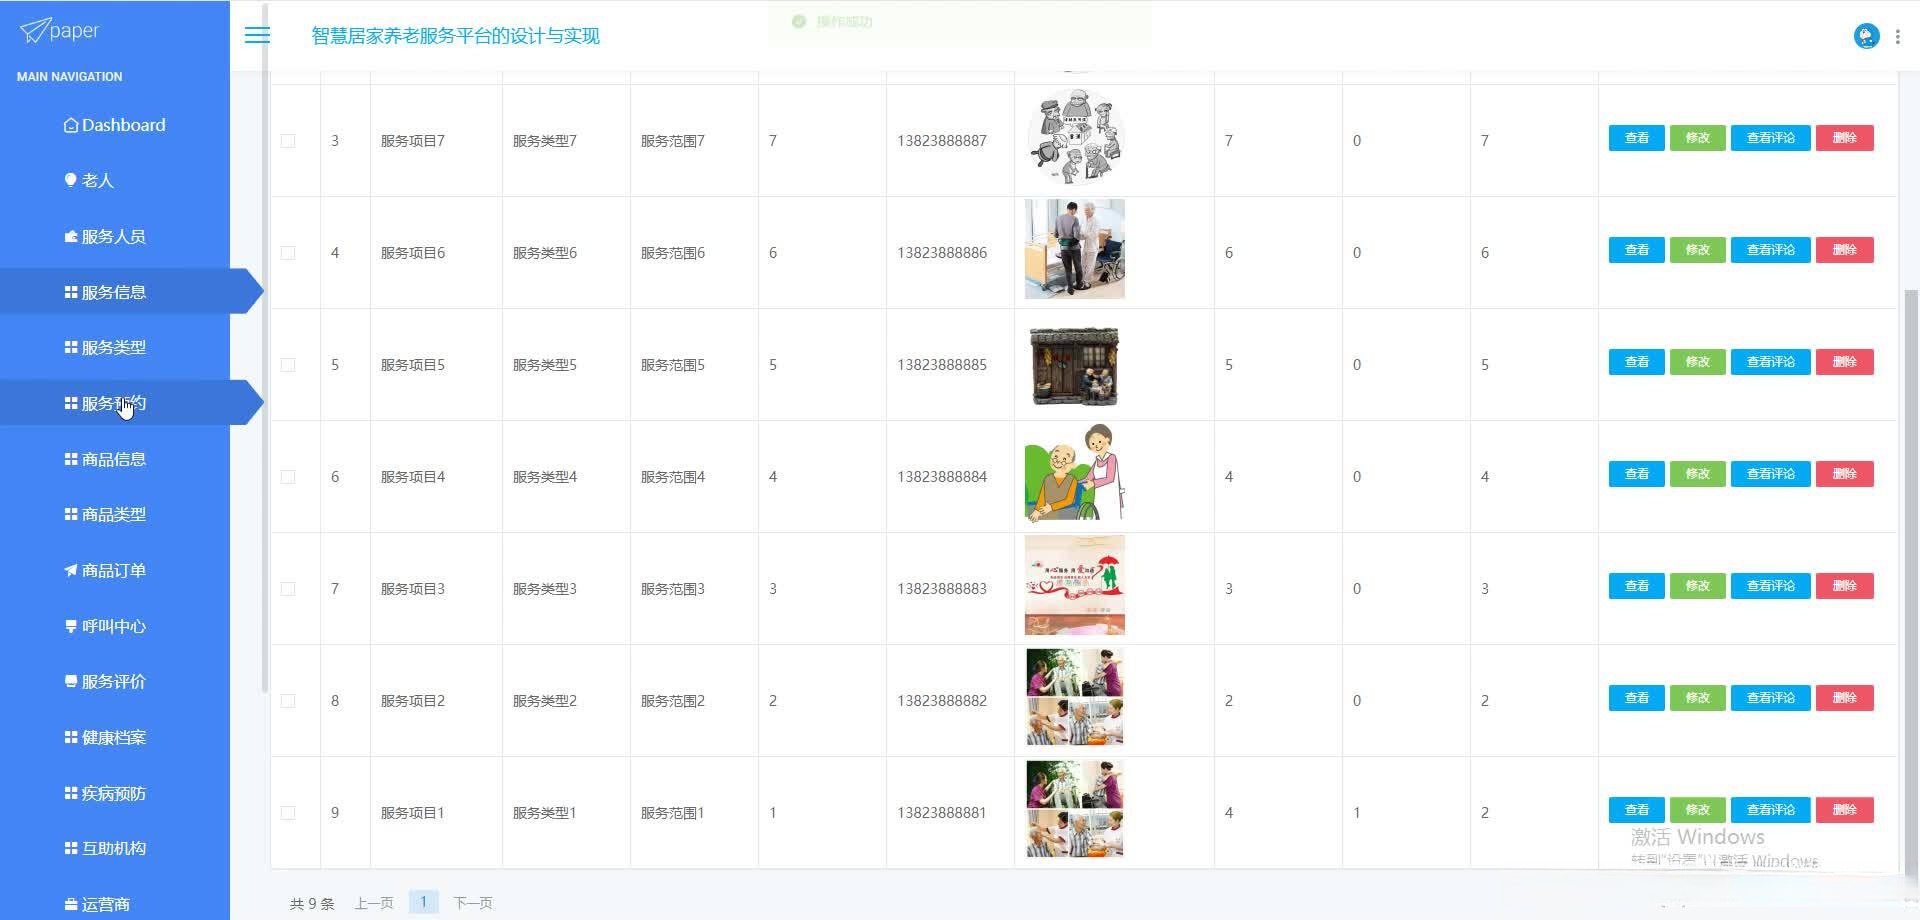This screenshot has width=1920, height=920.
Task: Delete 服务项目3 with its 删除 button
Action: tap(1844, 586)
